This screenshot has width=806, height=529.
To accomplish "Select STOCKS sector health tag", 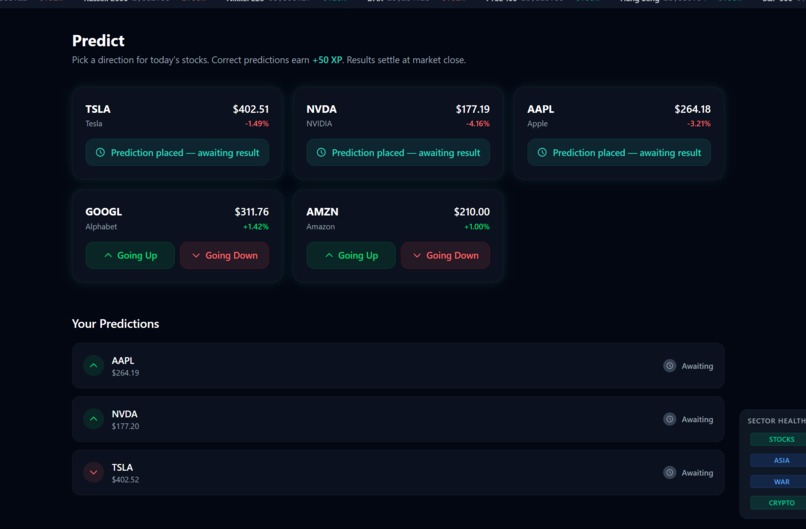I will (780, 440).
